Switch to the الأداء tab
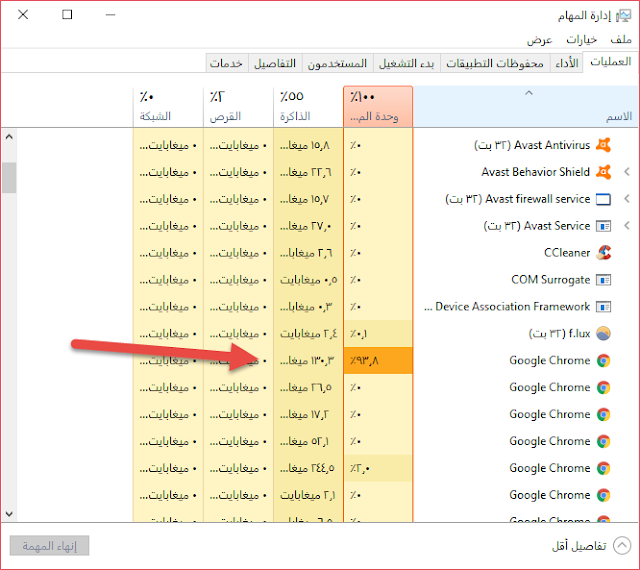640x570 pixels. (x=567, y=63)
